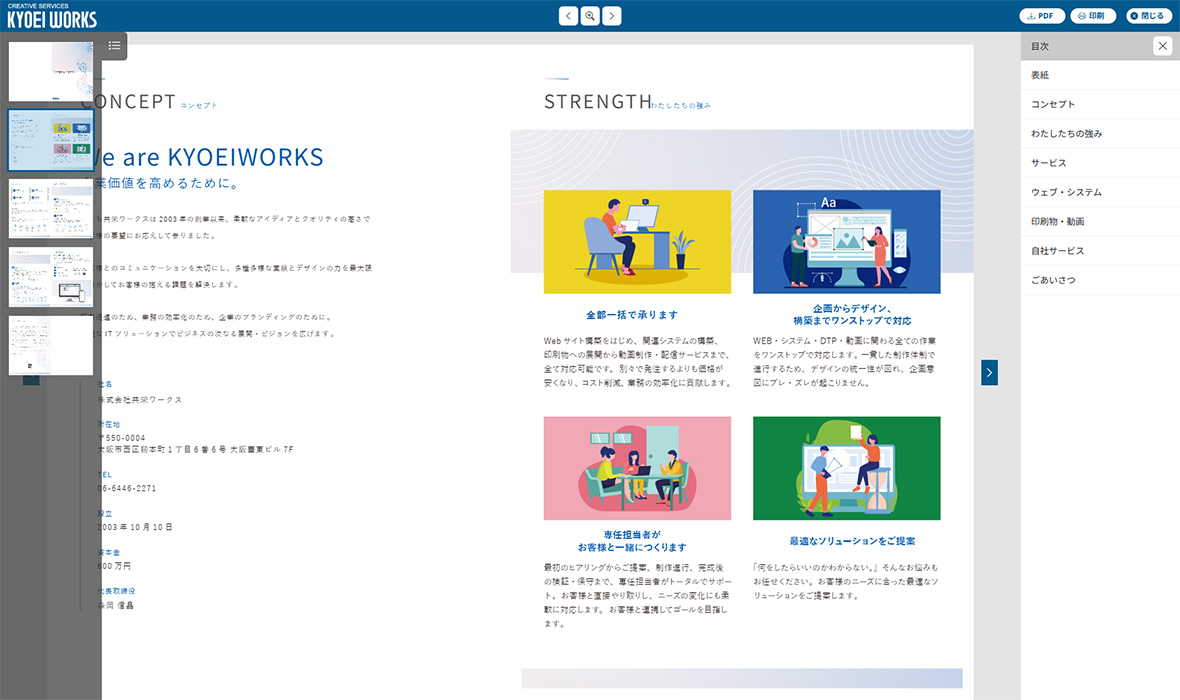Go to the next page in toolbar

[x=612, y=16]
